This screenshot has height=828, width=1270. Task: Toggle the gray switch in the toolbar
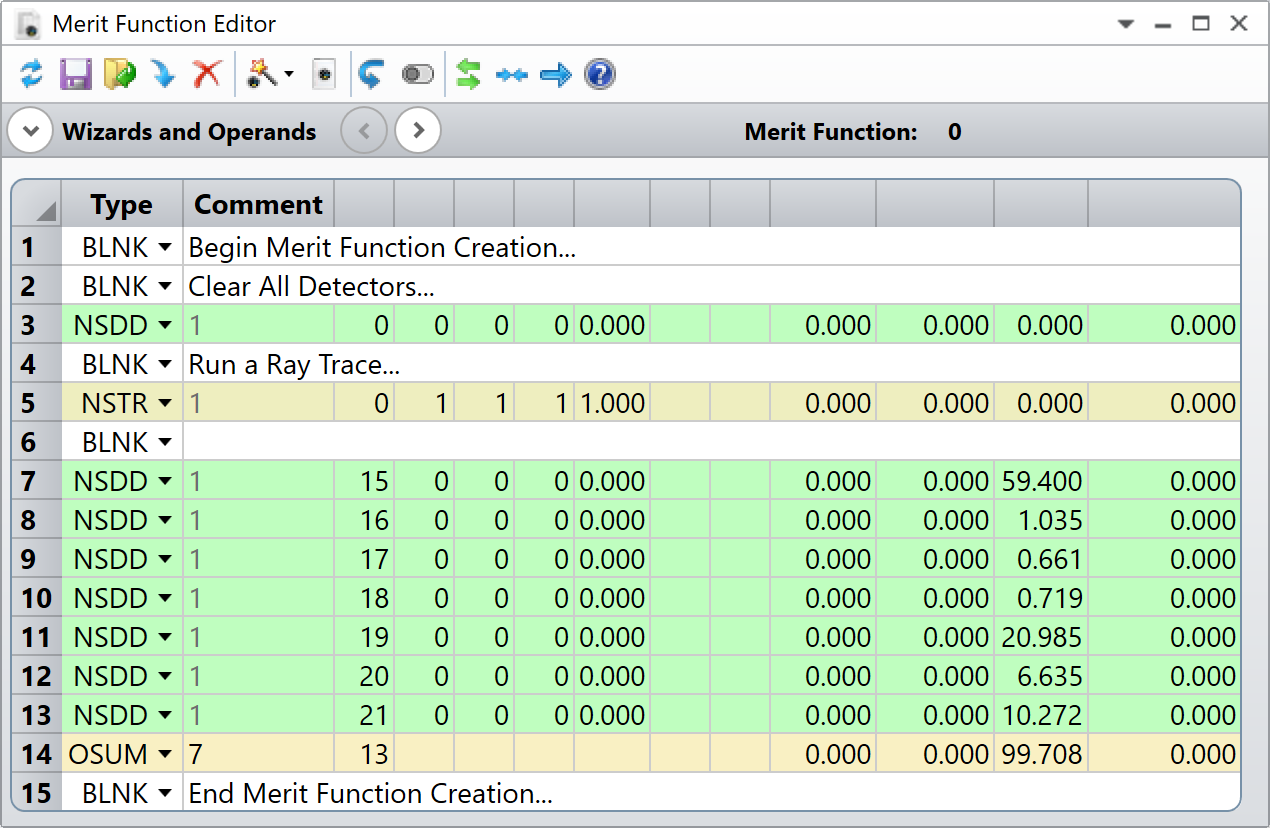tap(418, 75)
